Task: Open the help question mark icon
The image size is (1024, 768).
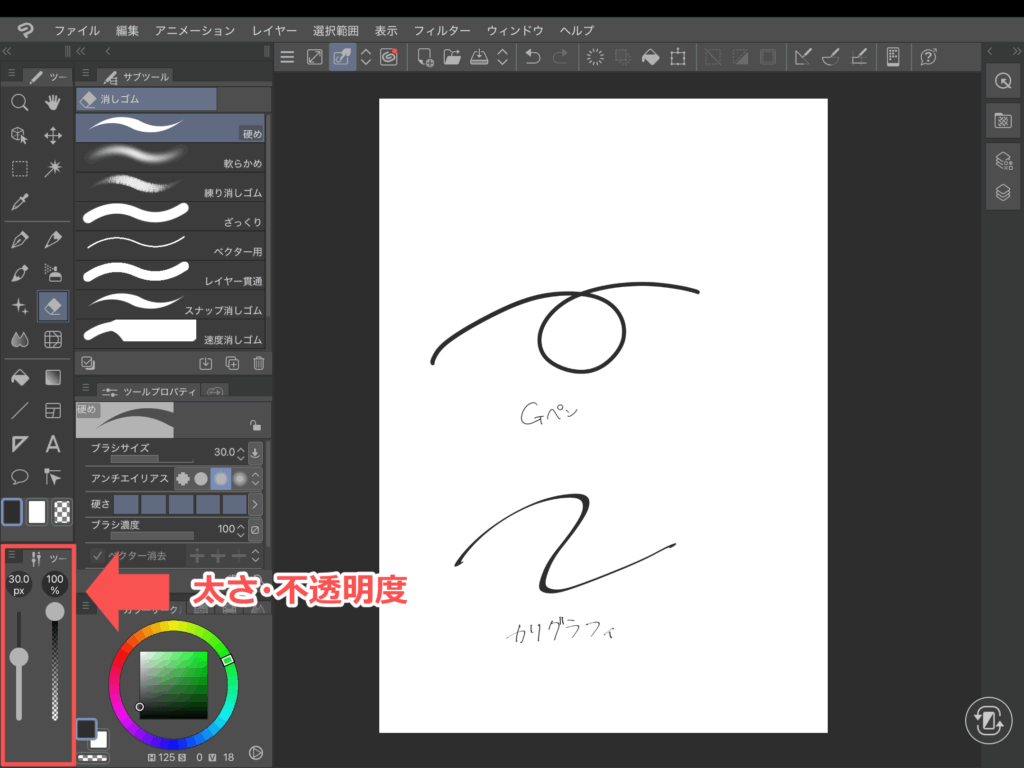Action: (928, 57)
